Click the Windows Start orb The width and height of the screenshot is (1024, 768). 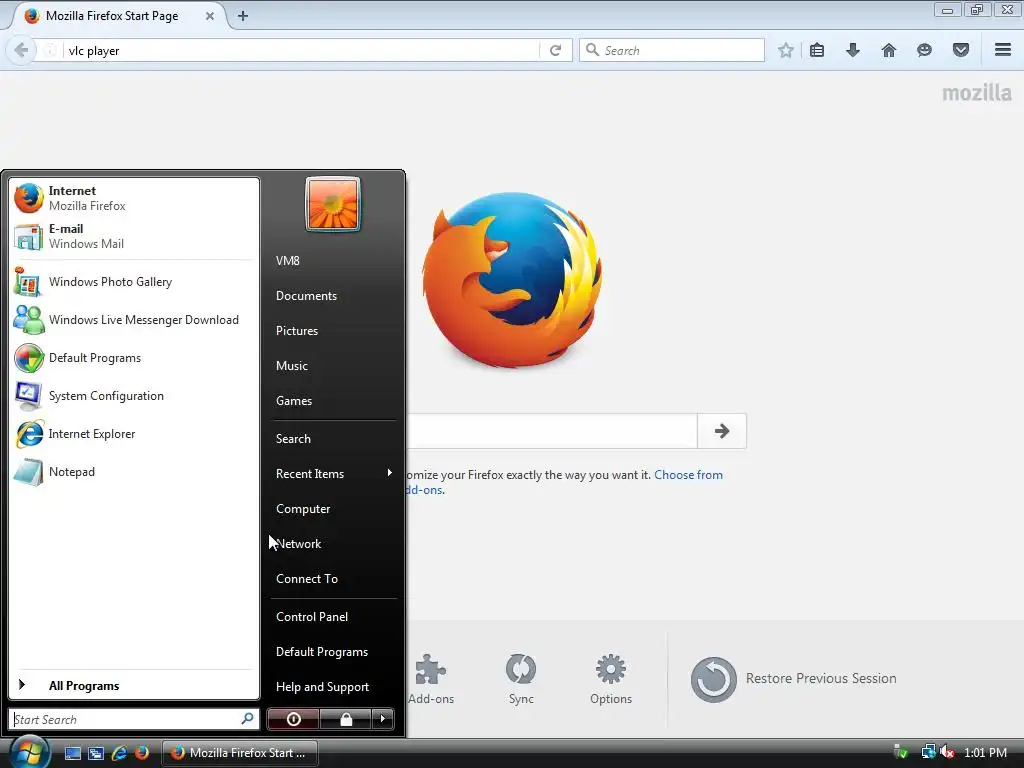pos(30,751)
